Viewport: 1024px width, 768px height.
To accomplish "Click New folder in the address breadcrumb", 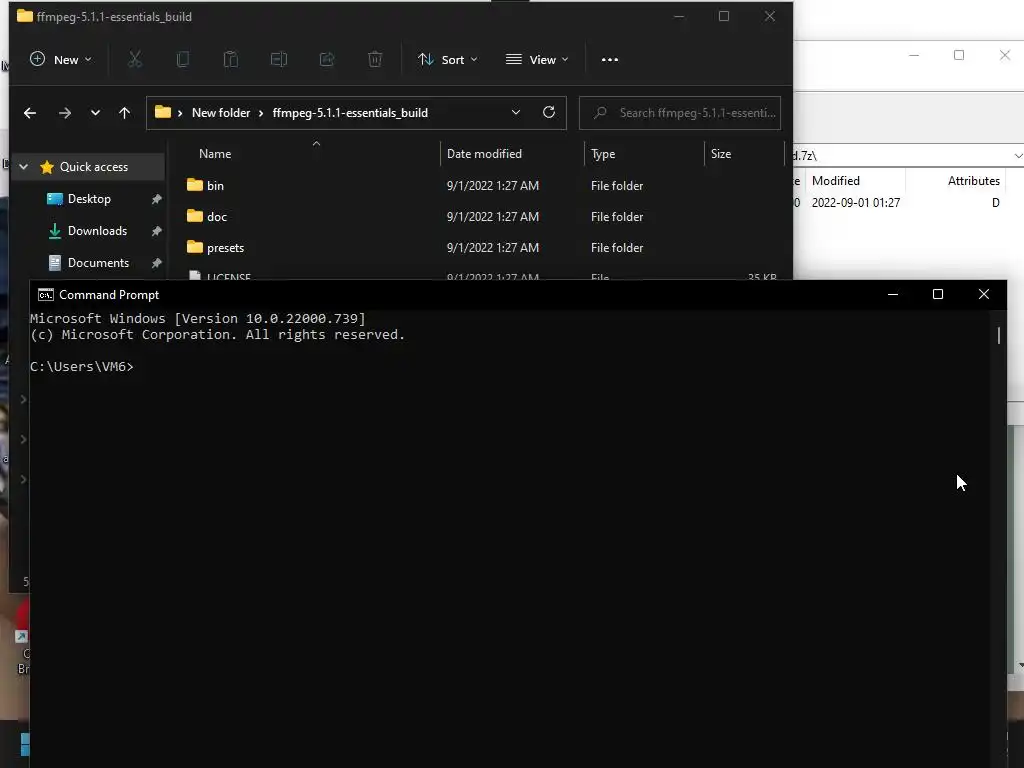I will pyautogui.click(x=221, y=113).
